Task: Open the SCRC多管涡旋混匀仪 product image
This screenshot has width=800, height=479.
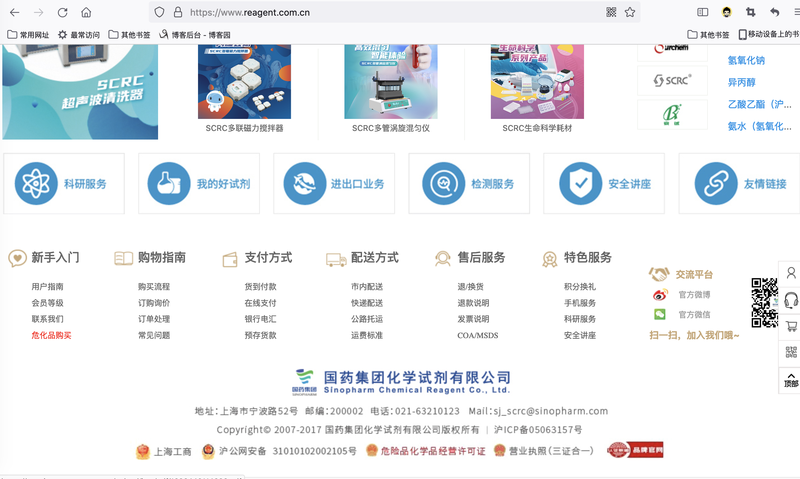Action: pyautogui.click(x=391, y=82)
